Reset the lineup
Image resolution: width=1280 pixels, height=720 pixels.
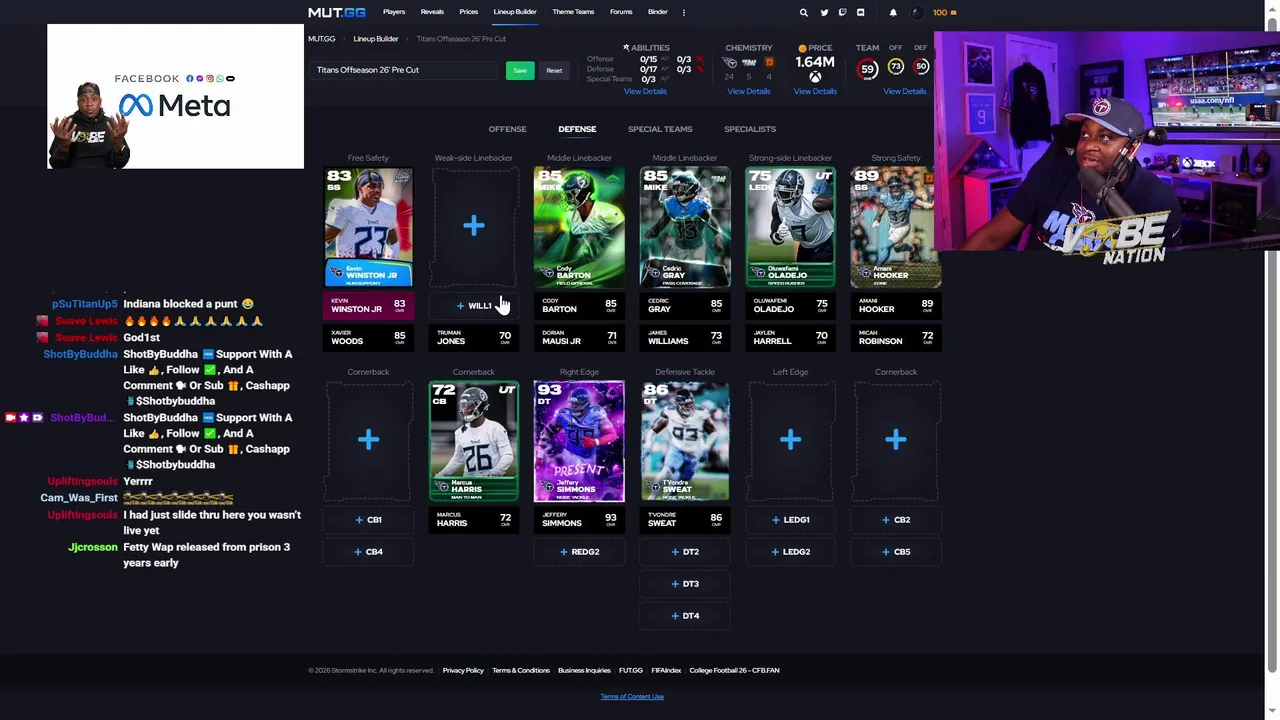pyautogui.click(x=554, y=71)
